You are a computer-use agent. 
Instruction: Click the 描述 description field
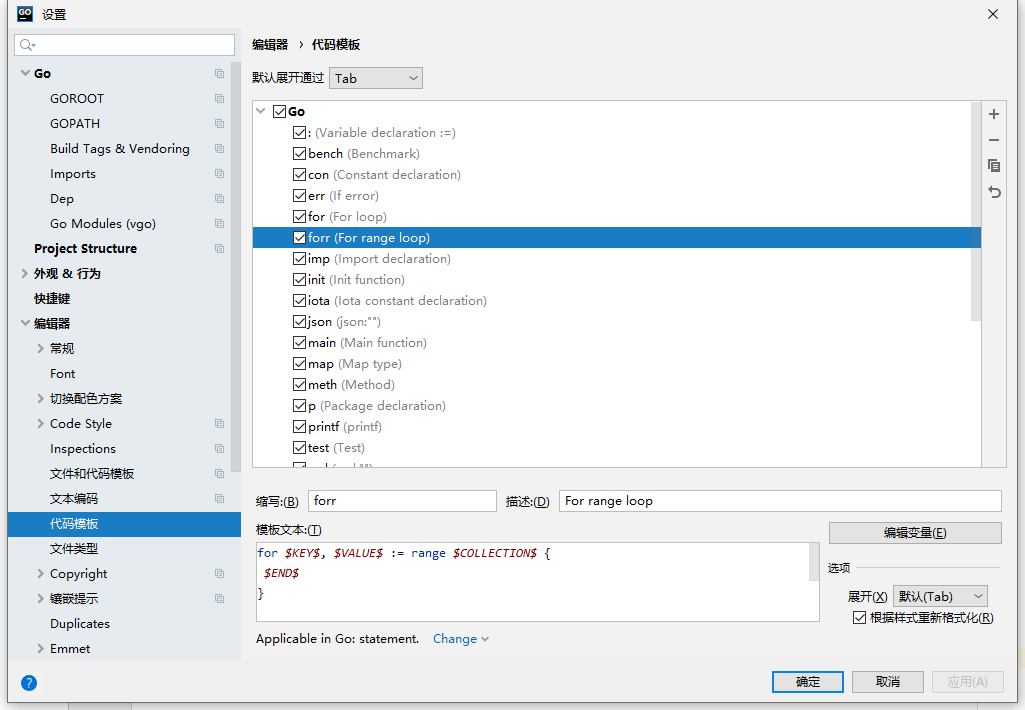coord(780,501)
